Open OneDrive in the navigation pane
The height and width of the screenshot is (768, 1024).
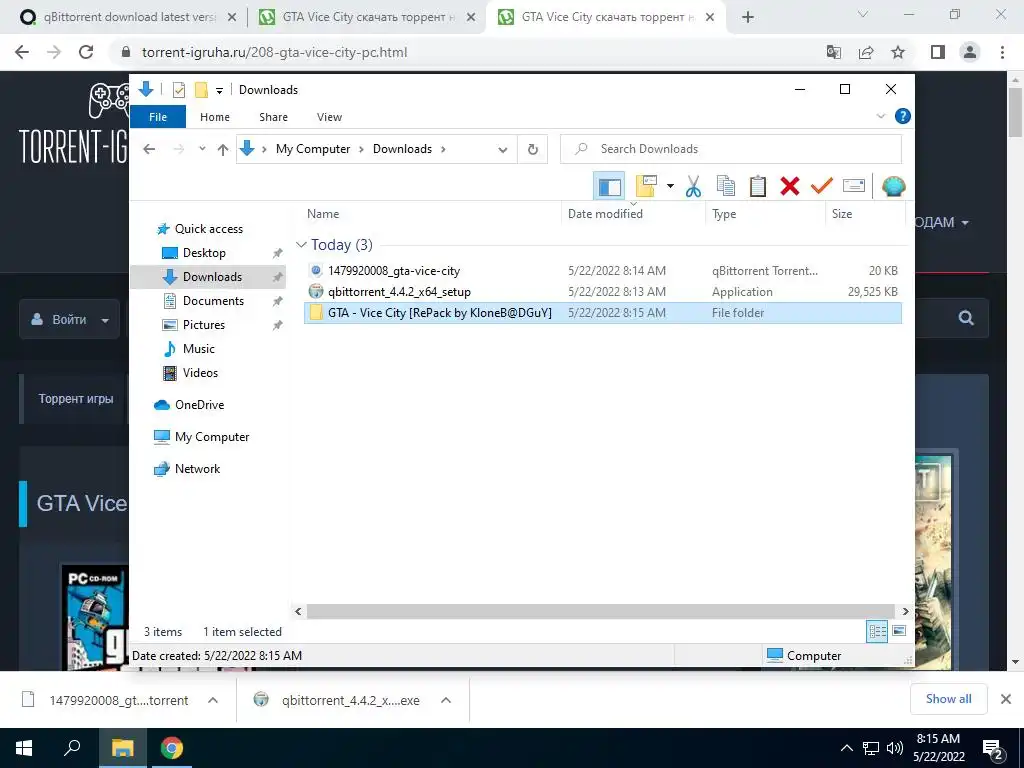(199, 405)
